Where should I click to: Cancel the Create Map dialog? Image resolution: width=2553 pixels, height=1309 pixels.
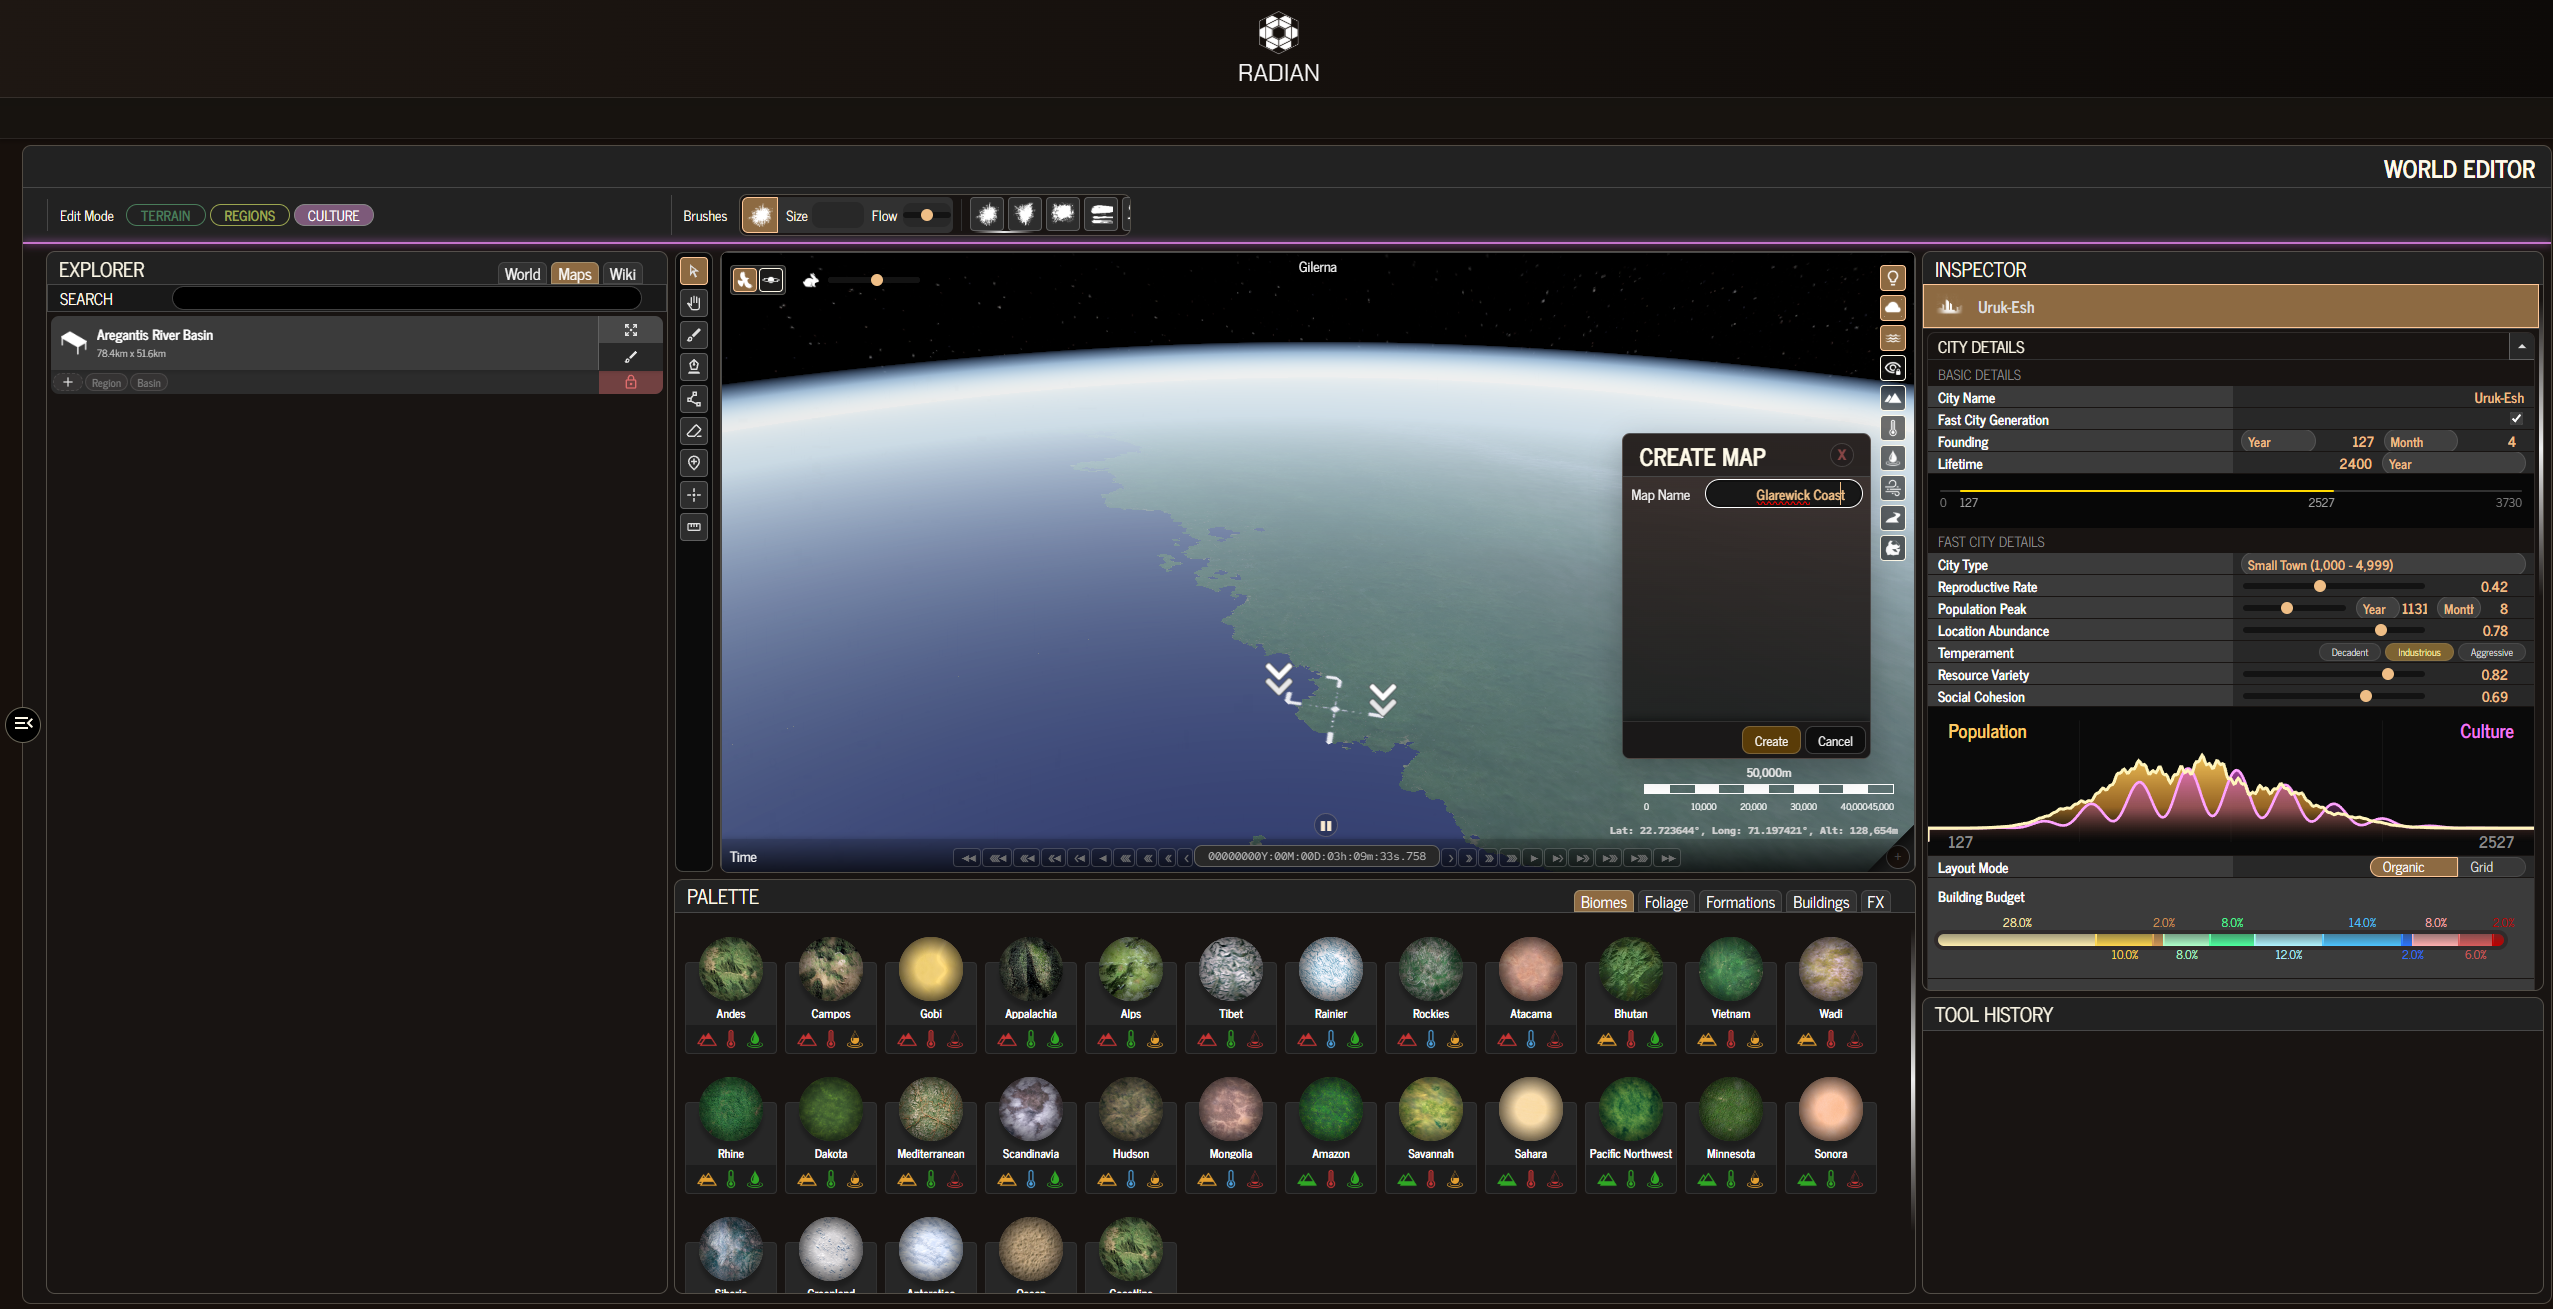tap(1835, 741)
